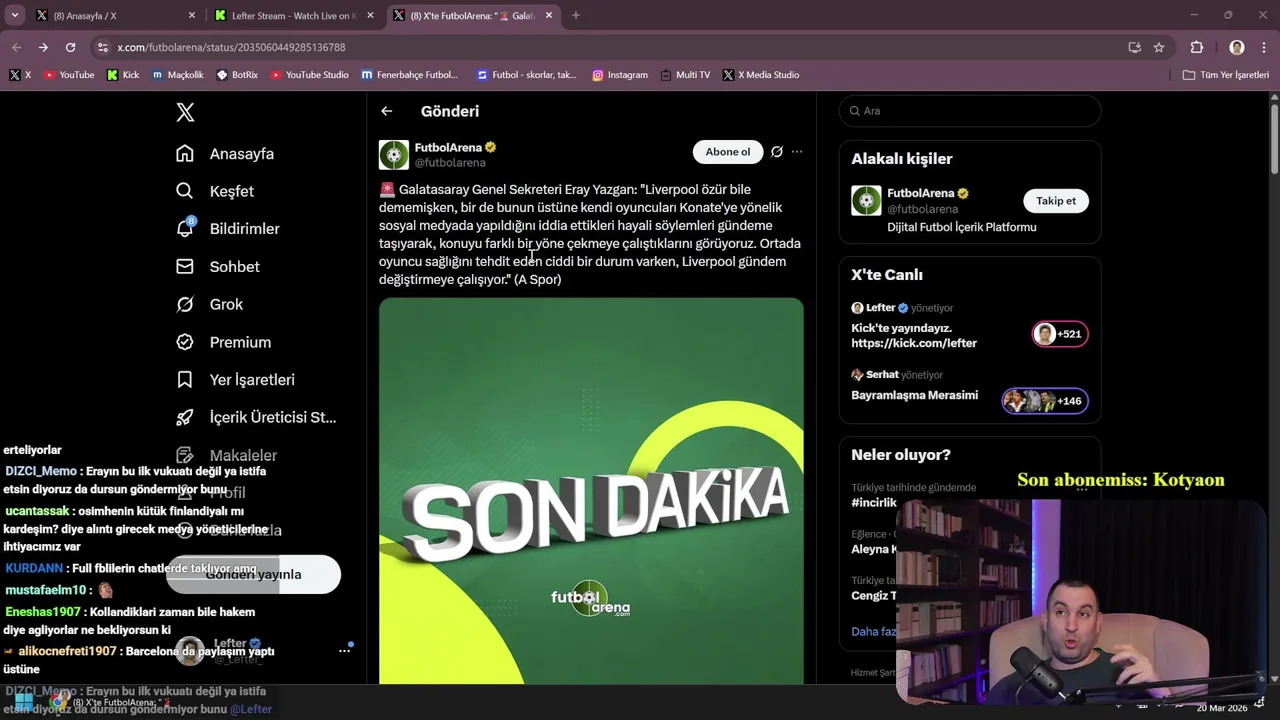Click FutbolArena name under Alakalı kişiler

pos(920,193)
